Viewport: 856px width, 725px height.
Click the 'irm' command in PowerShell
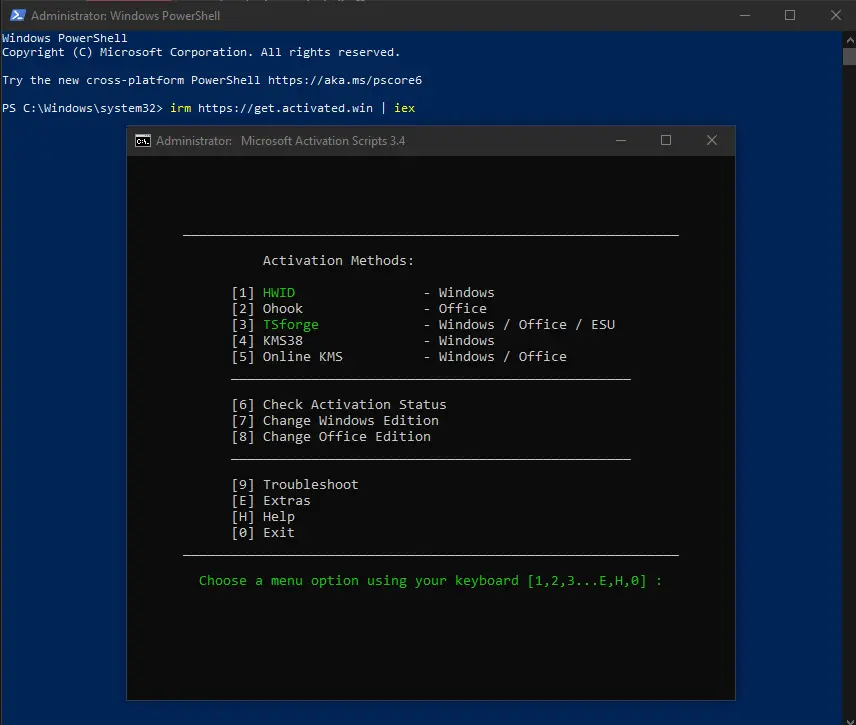[x=181, y=108]
